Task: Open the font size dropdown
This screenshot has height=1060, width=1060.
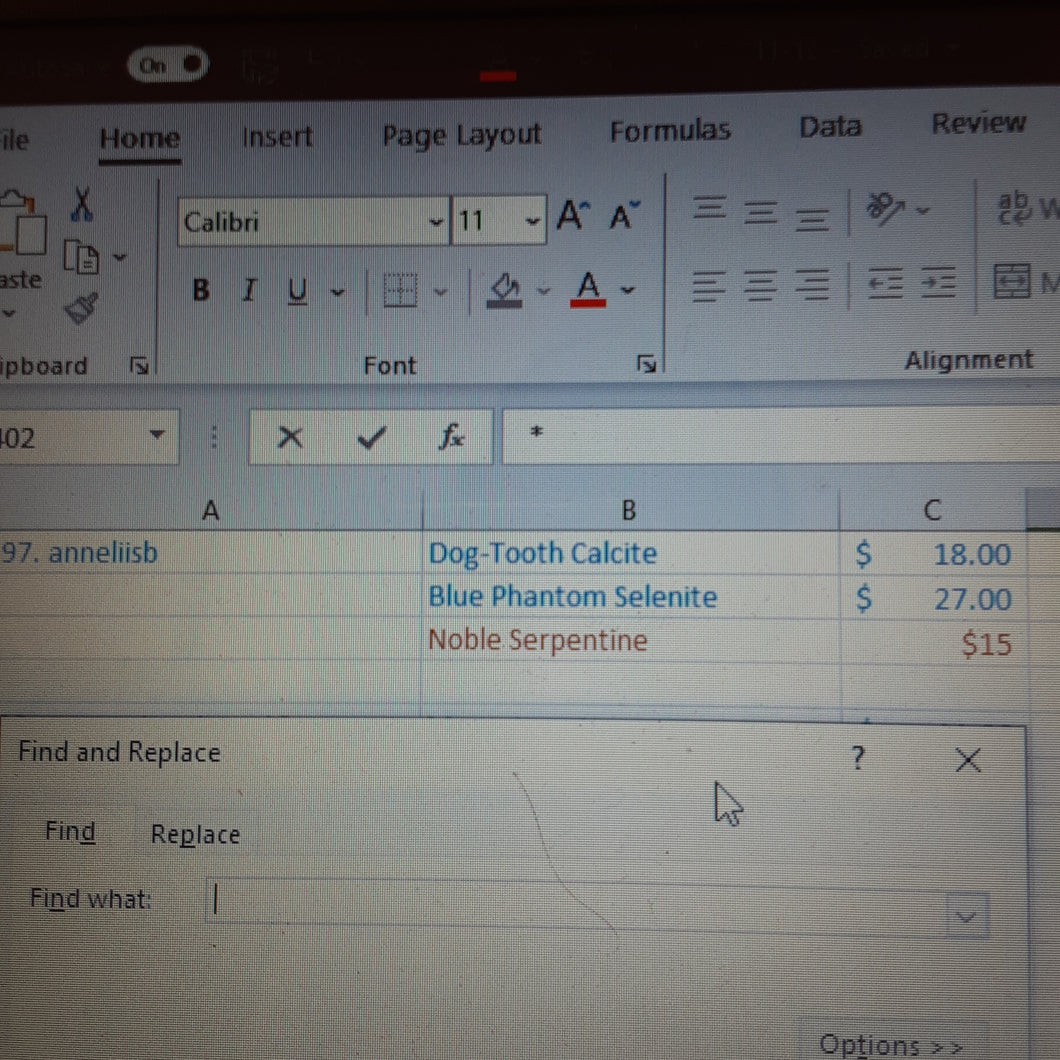Action: [533, 221]
